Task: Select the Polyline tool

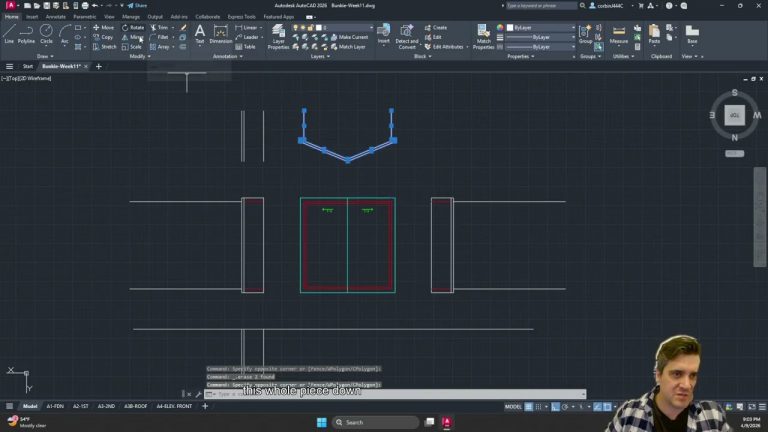Action: [x=27, y=34]
